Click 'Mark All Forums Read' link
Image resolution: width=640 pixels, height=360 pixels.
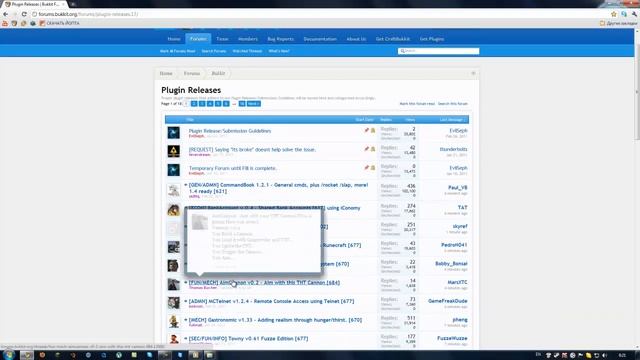pos(178,51)
